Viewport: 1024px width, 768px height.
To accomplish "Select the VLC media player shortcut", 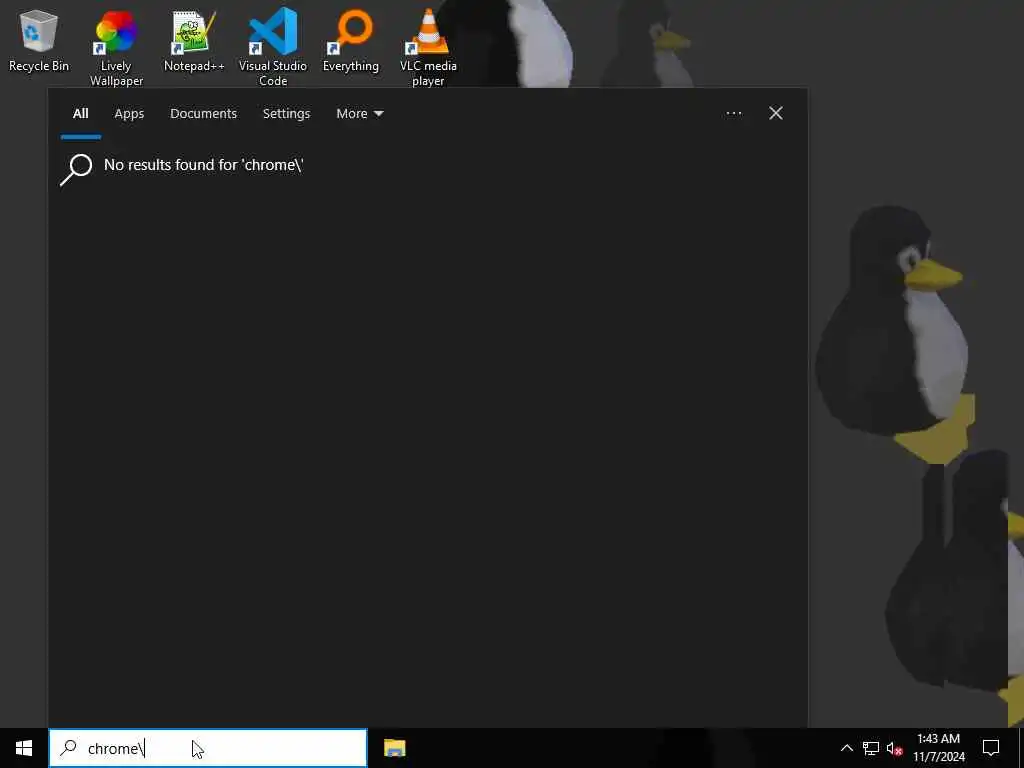I will (x=428, y=48).
